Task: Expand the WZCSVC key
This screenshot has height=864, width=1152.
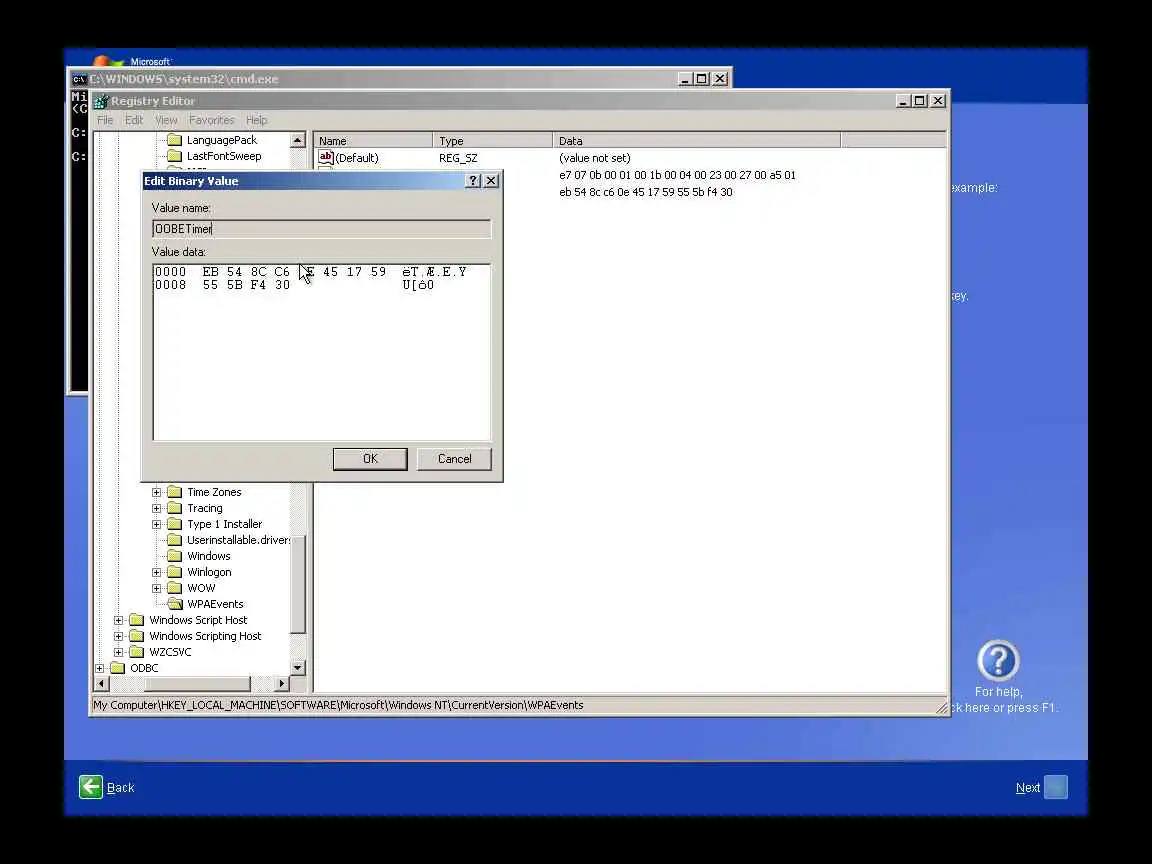Action: pos(118,652)
